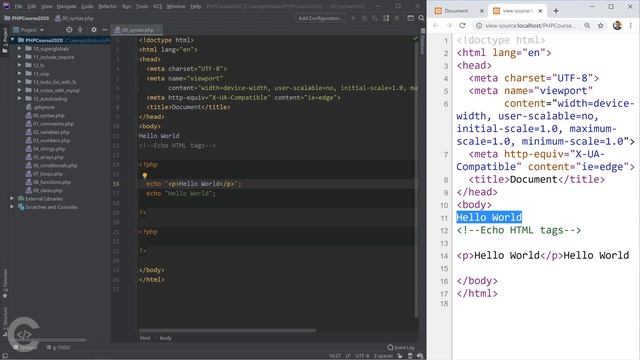Select 00_syntax.php in project tree
Viewport: 640px width, 360px height.
pyautogui.click(x=44, y=116)
